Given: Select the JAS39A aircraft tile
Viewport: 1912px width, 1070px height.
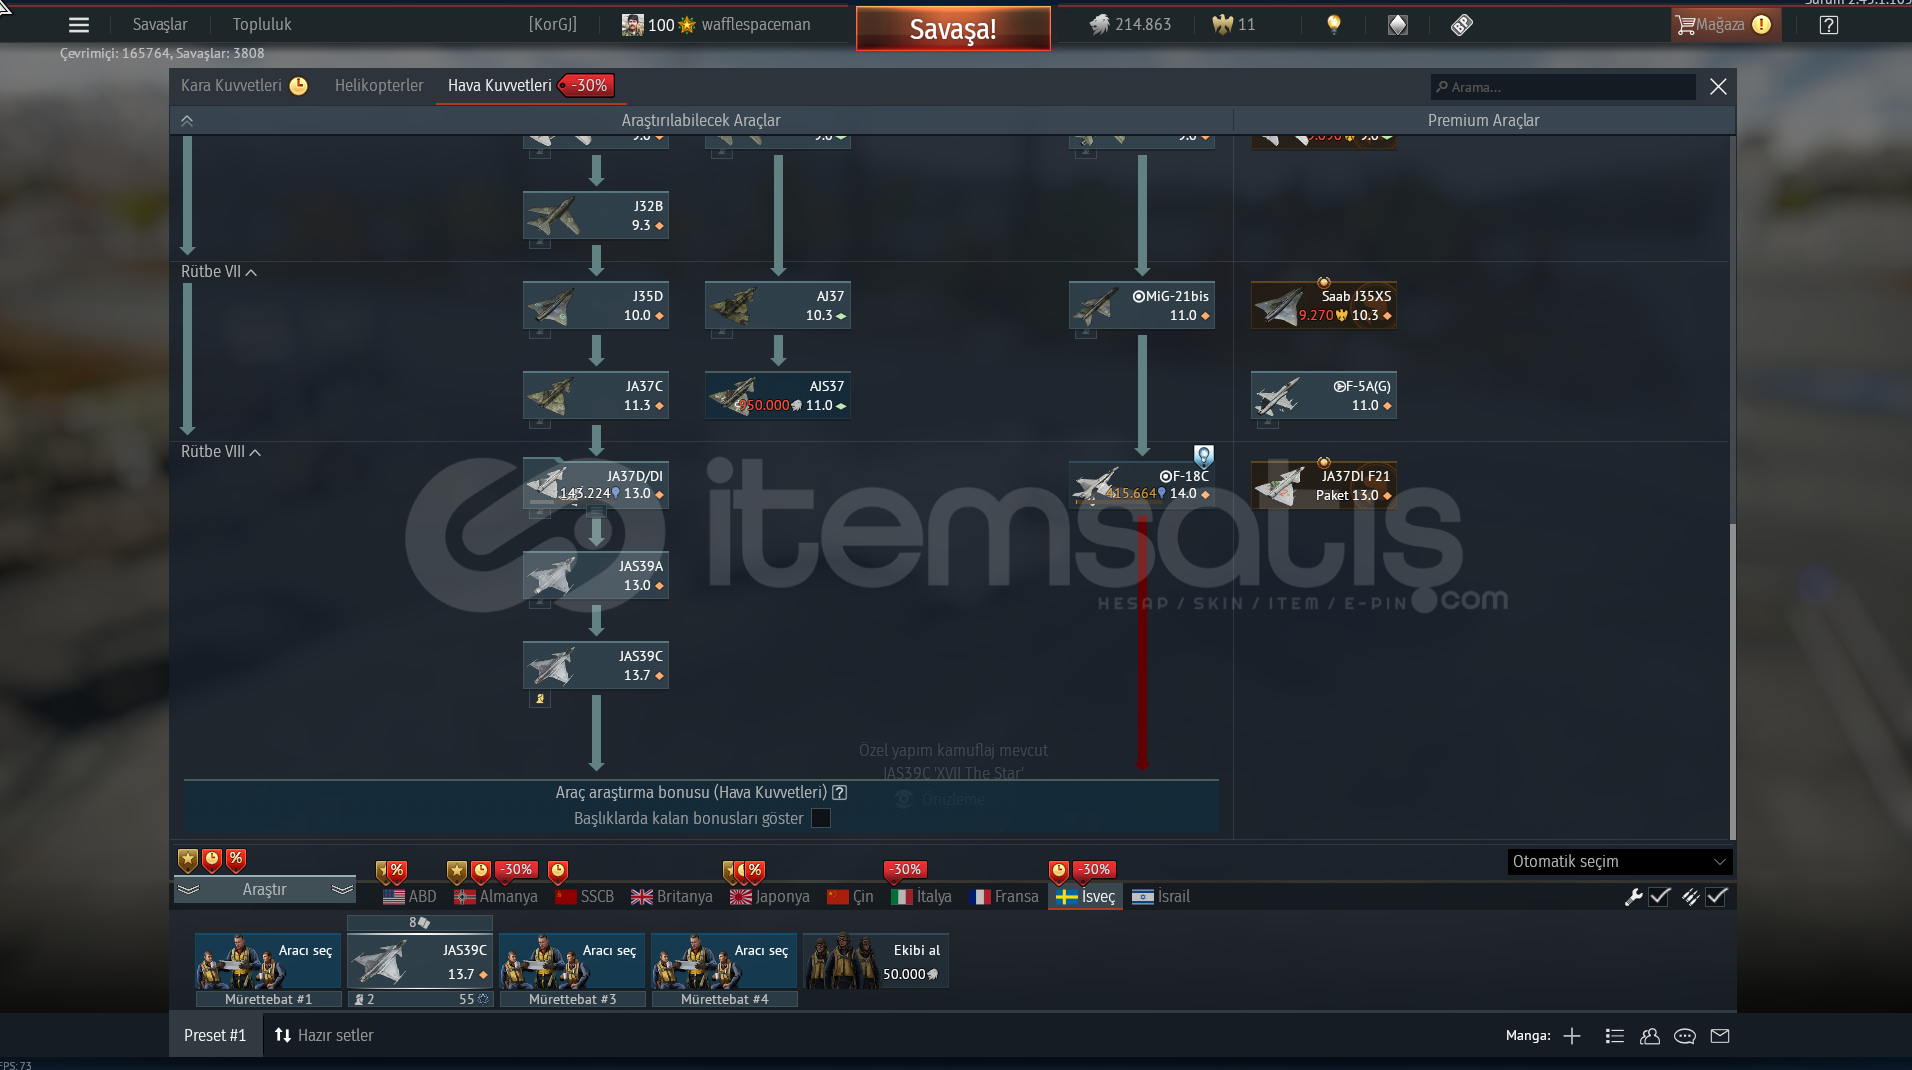Looking at the screenshot, I should point(596,575).
